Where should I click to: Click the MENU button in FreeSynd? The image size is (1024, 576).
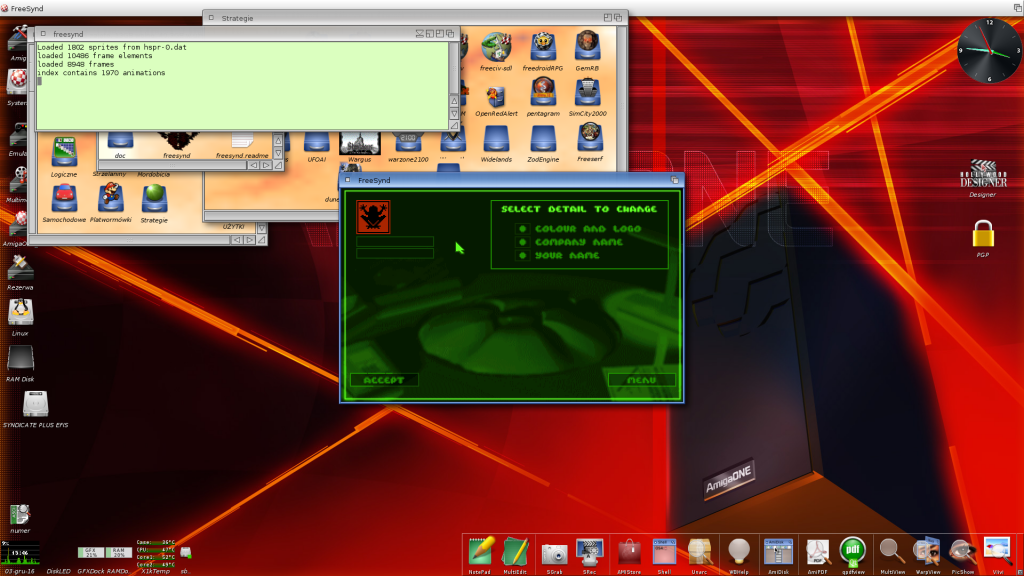[x=641, y=380]
